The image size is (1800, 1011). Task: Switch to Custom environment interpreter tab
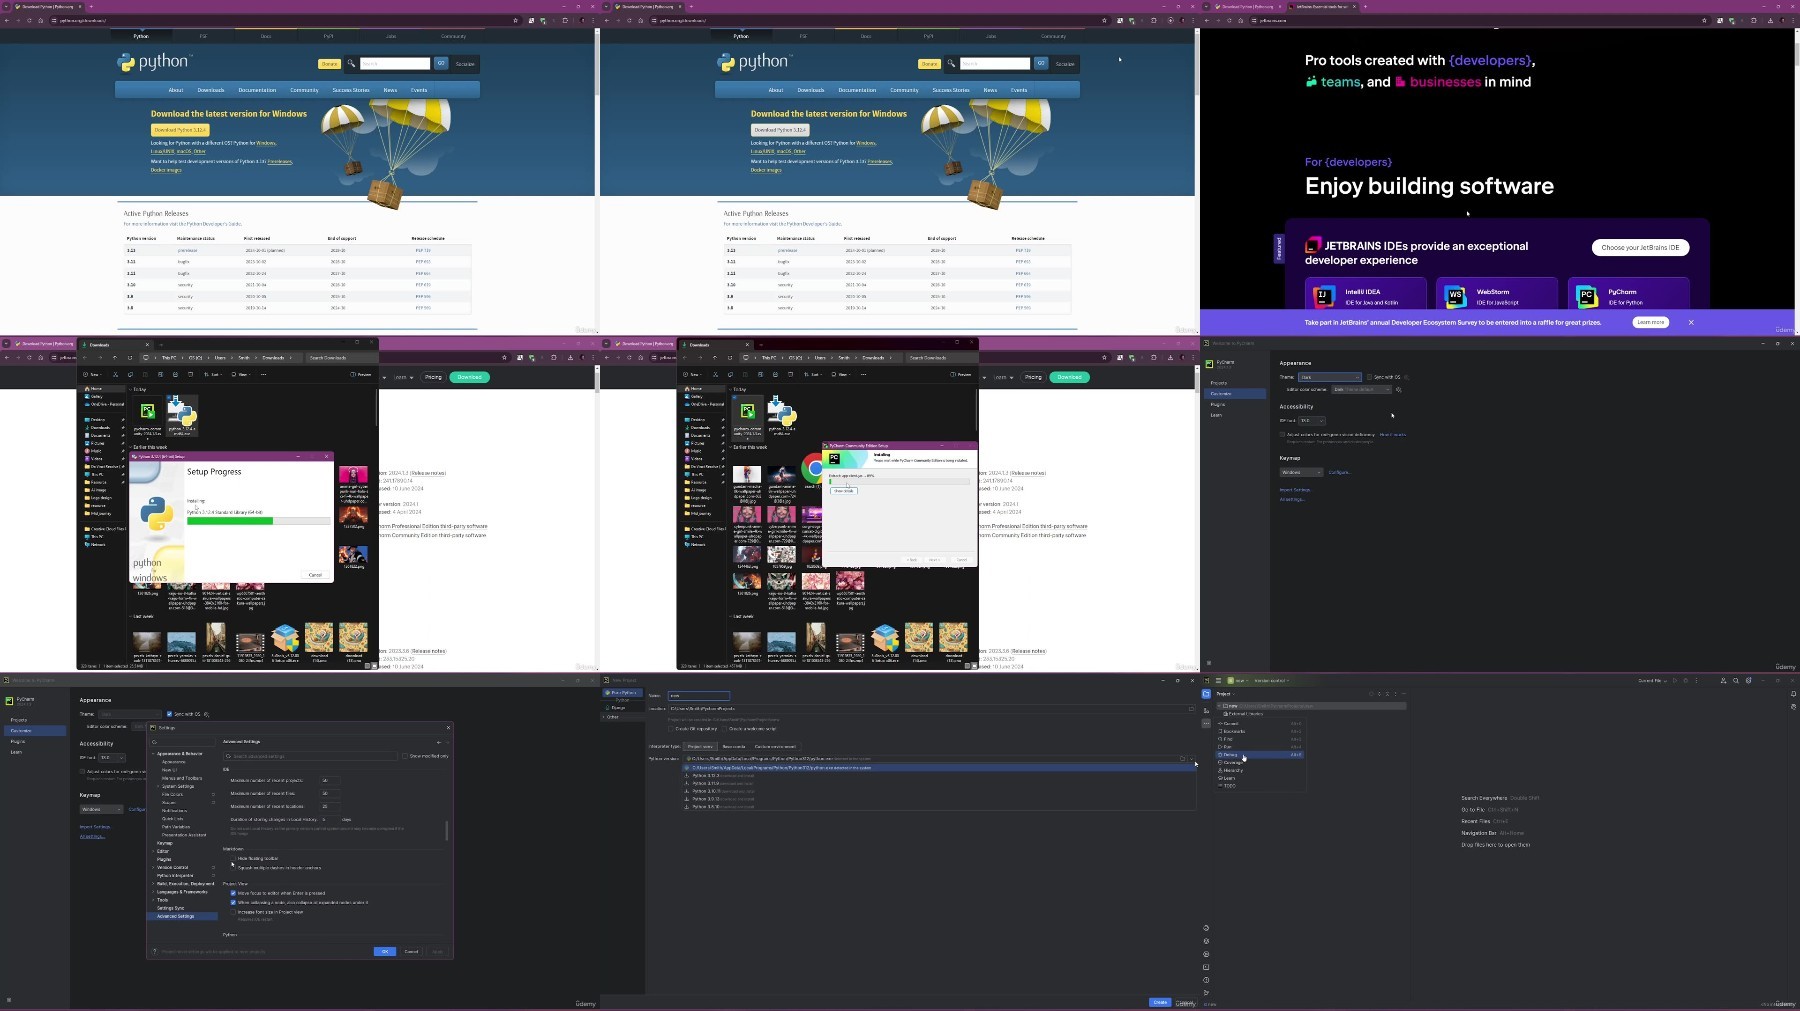(775, 746)
